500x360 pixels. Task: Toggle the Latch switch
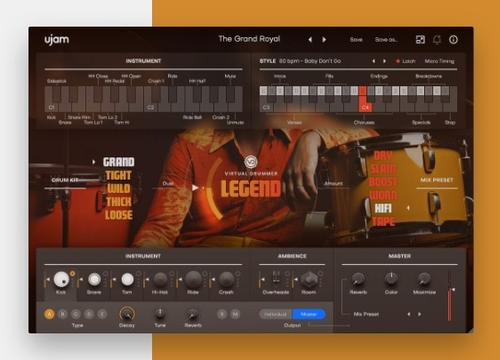[x=405, y=61]
